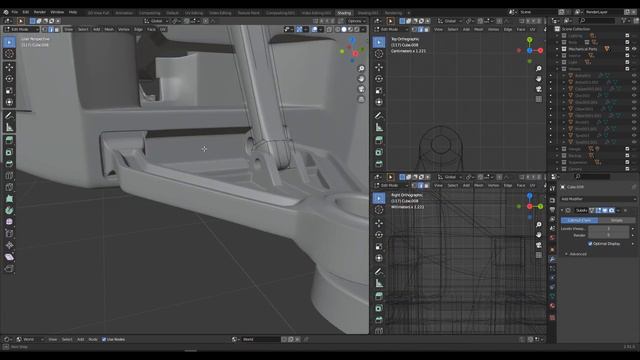Select the Loop Cut tool in the main viewport
640x360 pixels.
pos(9,176)
